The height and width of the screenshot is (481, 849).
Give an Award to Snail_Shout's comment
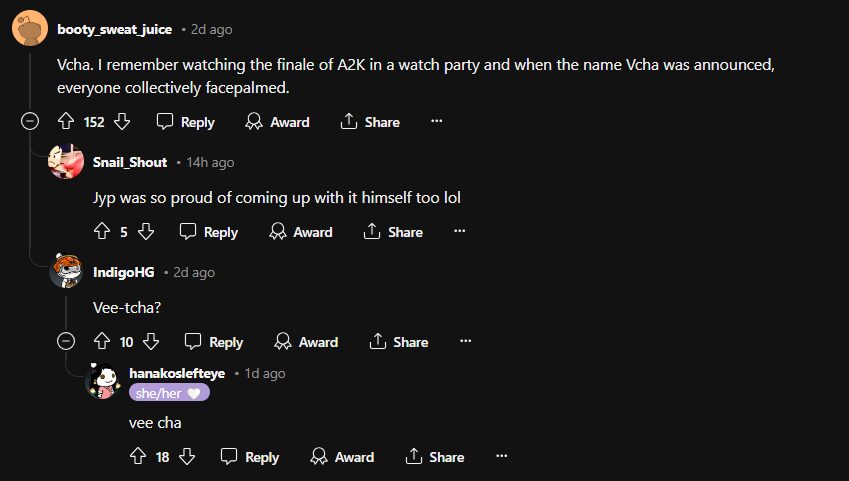click(x=301, y=232)
